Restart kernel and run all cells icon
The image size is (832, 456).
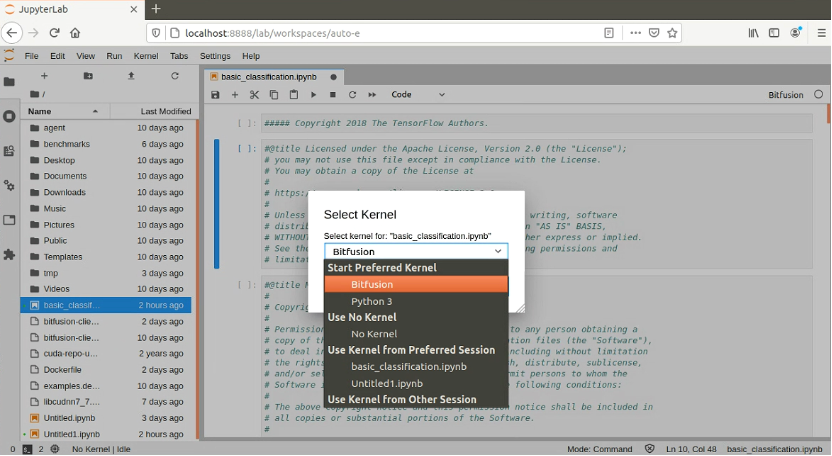pyautogui.click(x=372, y=95)
